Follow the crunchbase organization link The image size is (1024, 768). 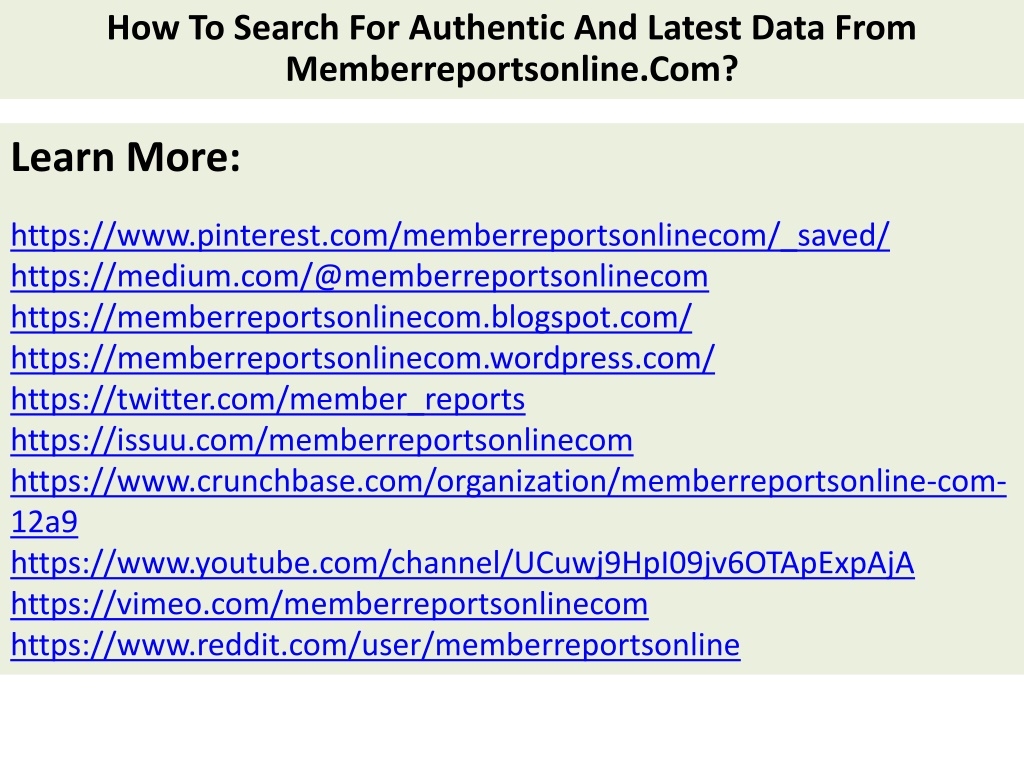pos(509,481)
